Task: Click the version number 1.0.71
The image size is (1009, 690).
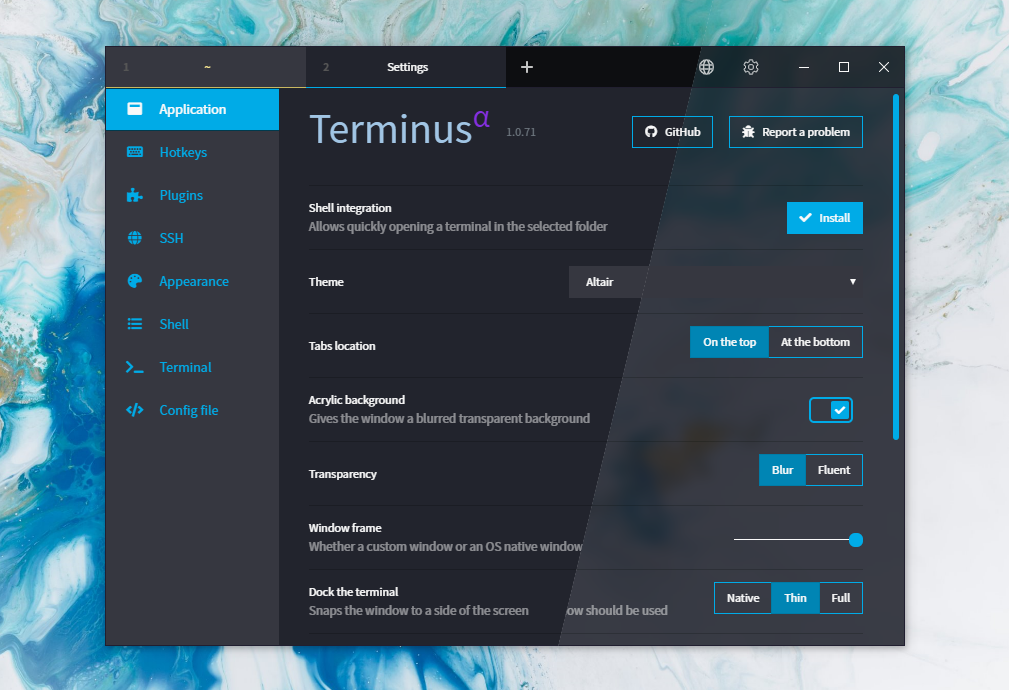Action: (521, 132)
